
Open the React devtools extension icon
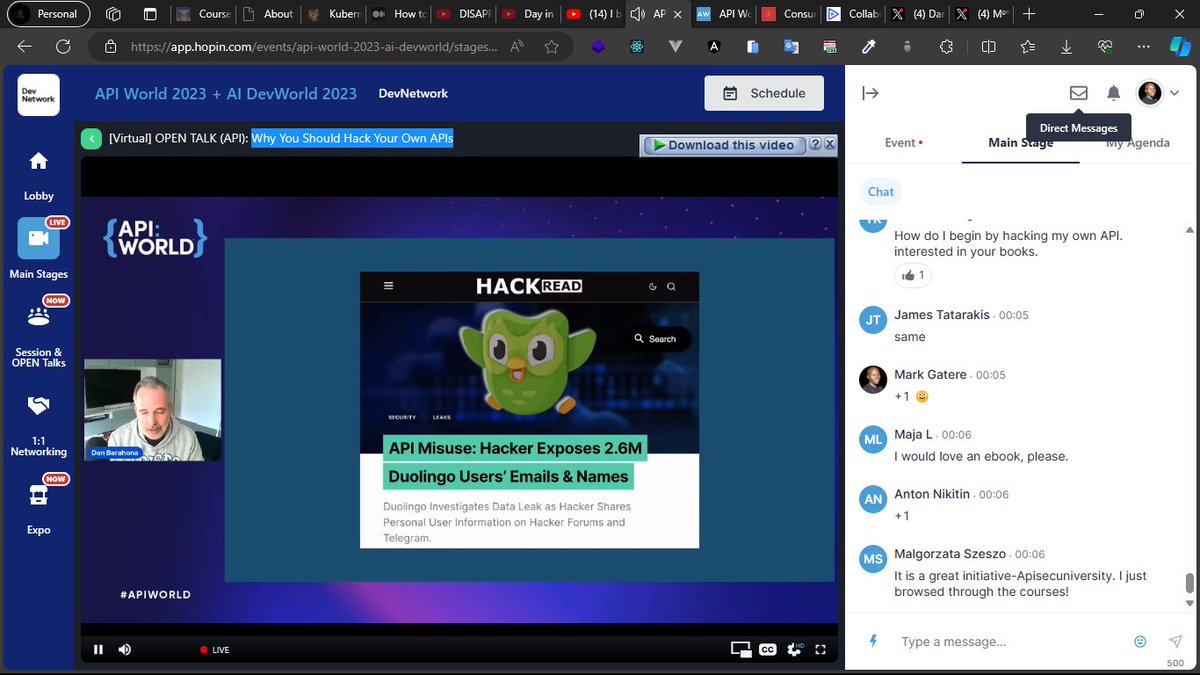coord(636,46)
